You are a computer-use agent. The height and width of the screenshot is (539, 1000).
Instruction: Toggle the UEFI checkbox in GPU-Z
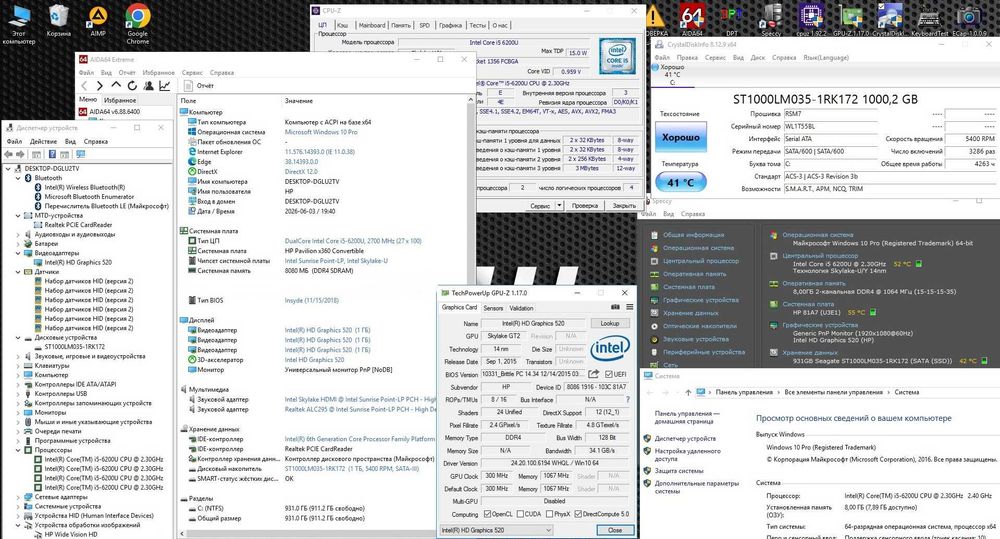pyautogui.click(x=608, y=374)
